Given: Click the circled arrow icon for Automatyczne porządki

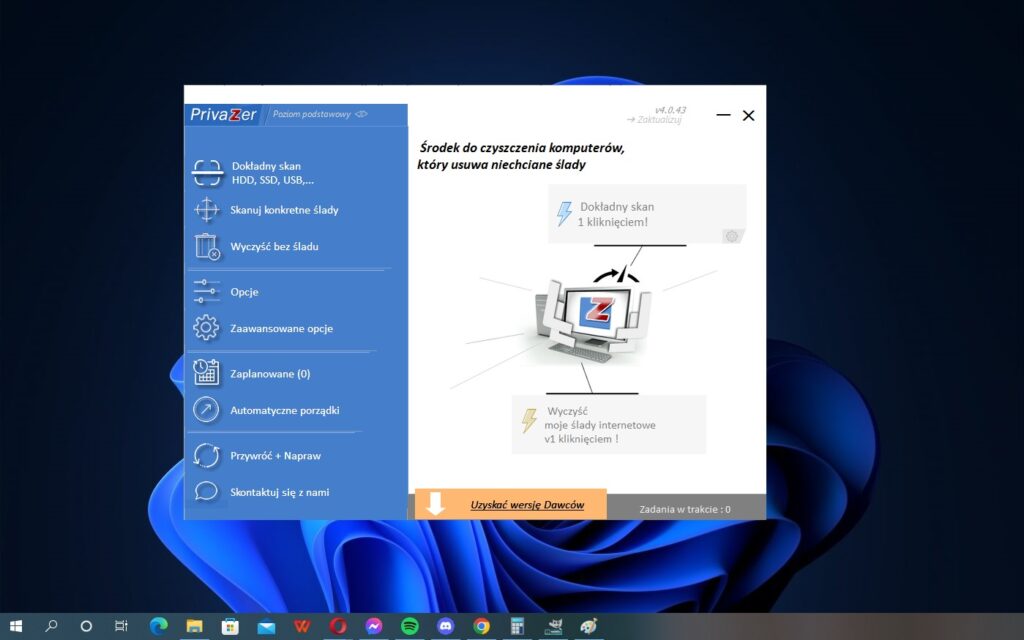Looking at the screenshot, I should pyautogui.click(x=206, y=410).
